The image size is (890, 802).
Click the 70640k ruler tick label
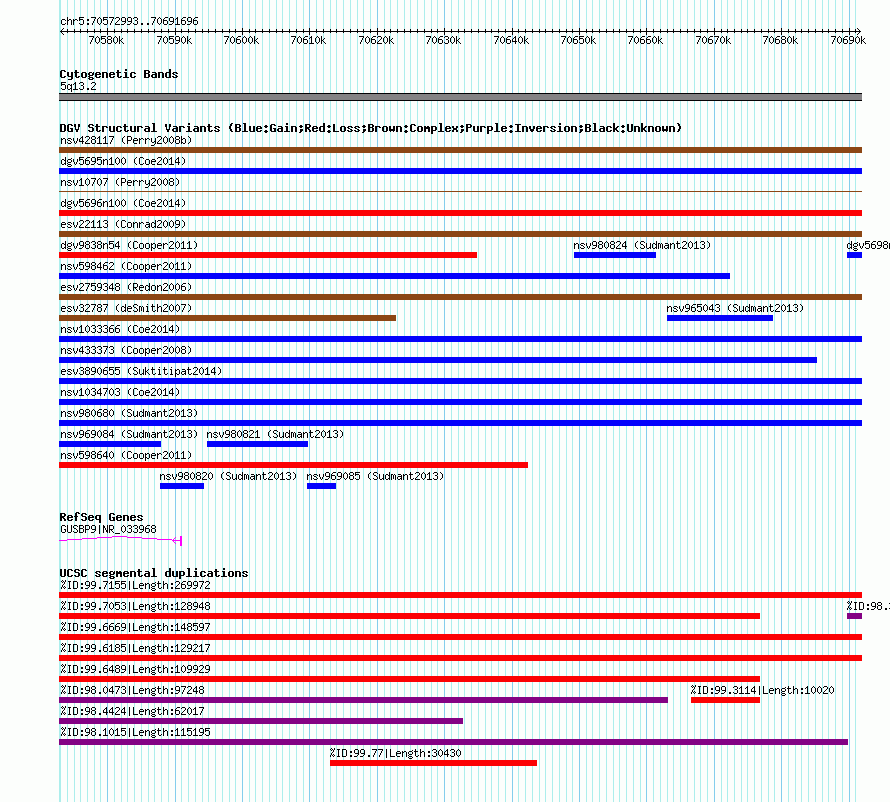coord(511,40)
